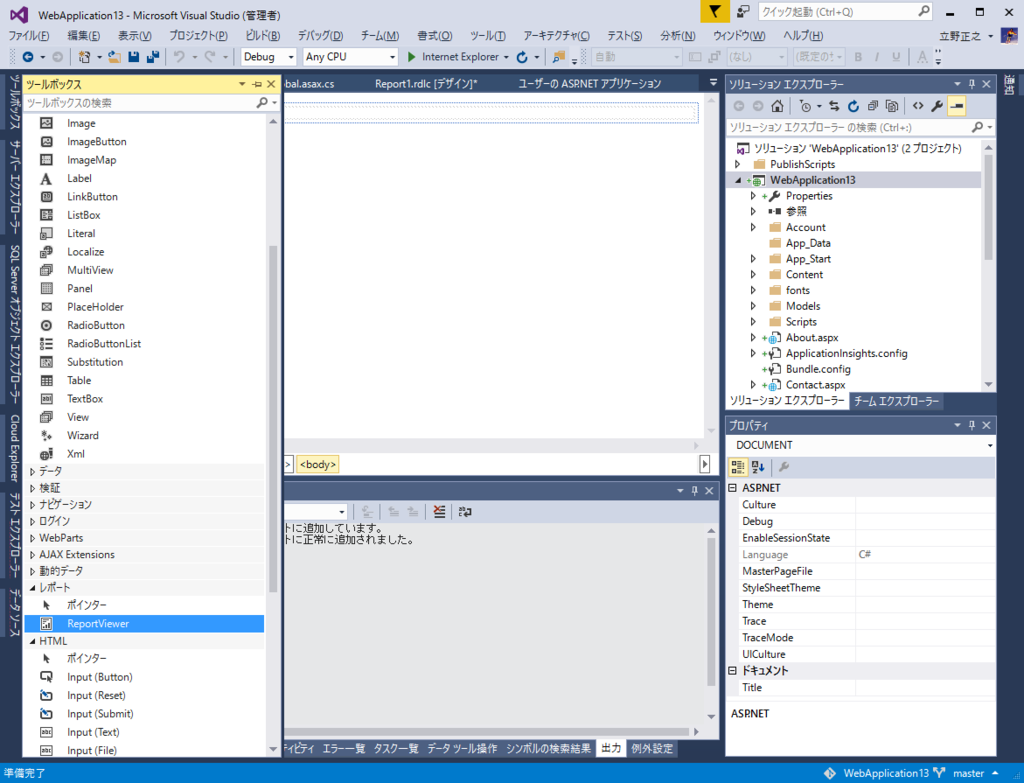The width and height of the screenshot is (1024, 783).
Task: Click the Property Pages wrench icon
Action: tap(784, 467)
